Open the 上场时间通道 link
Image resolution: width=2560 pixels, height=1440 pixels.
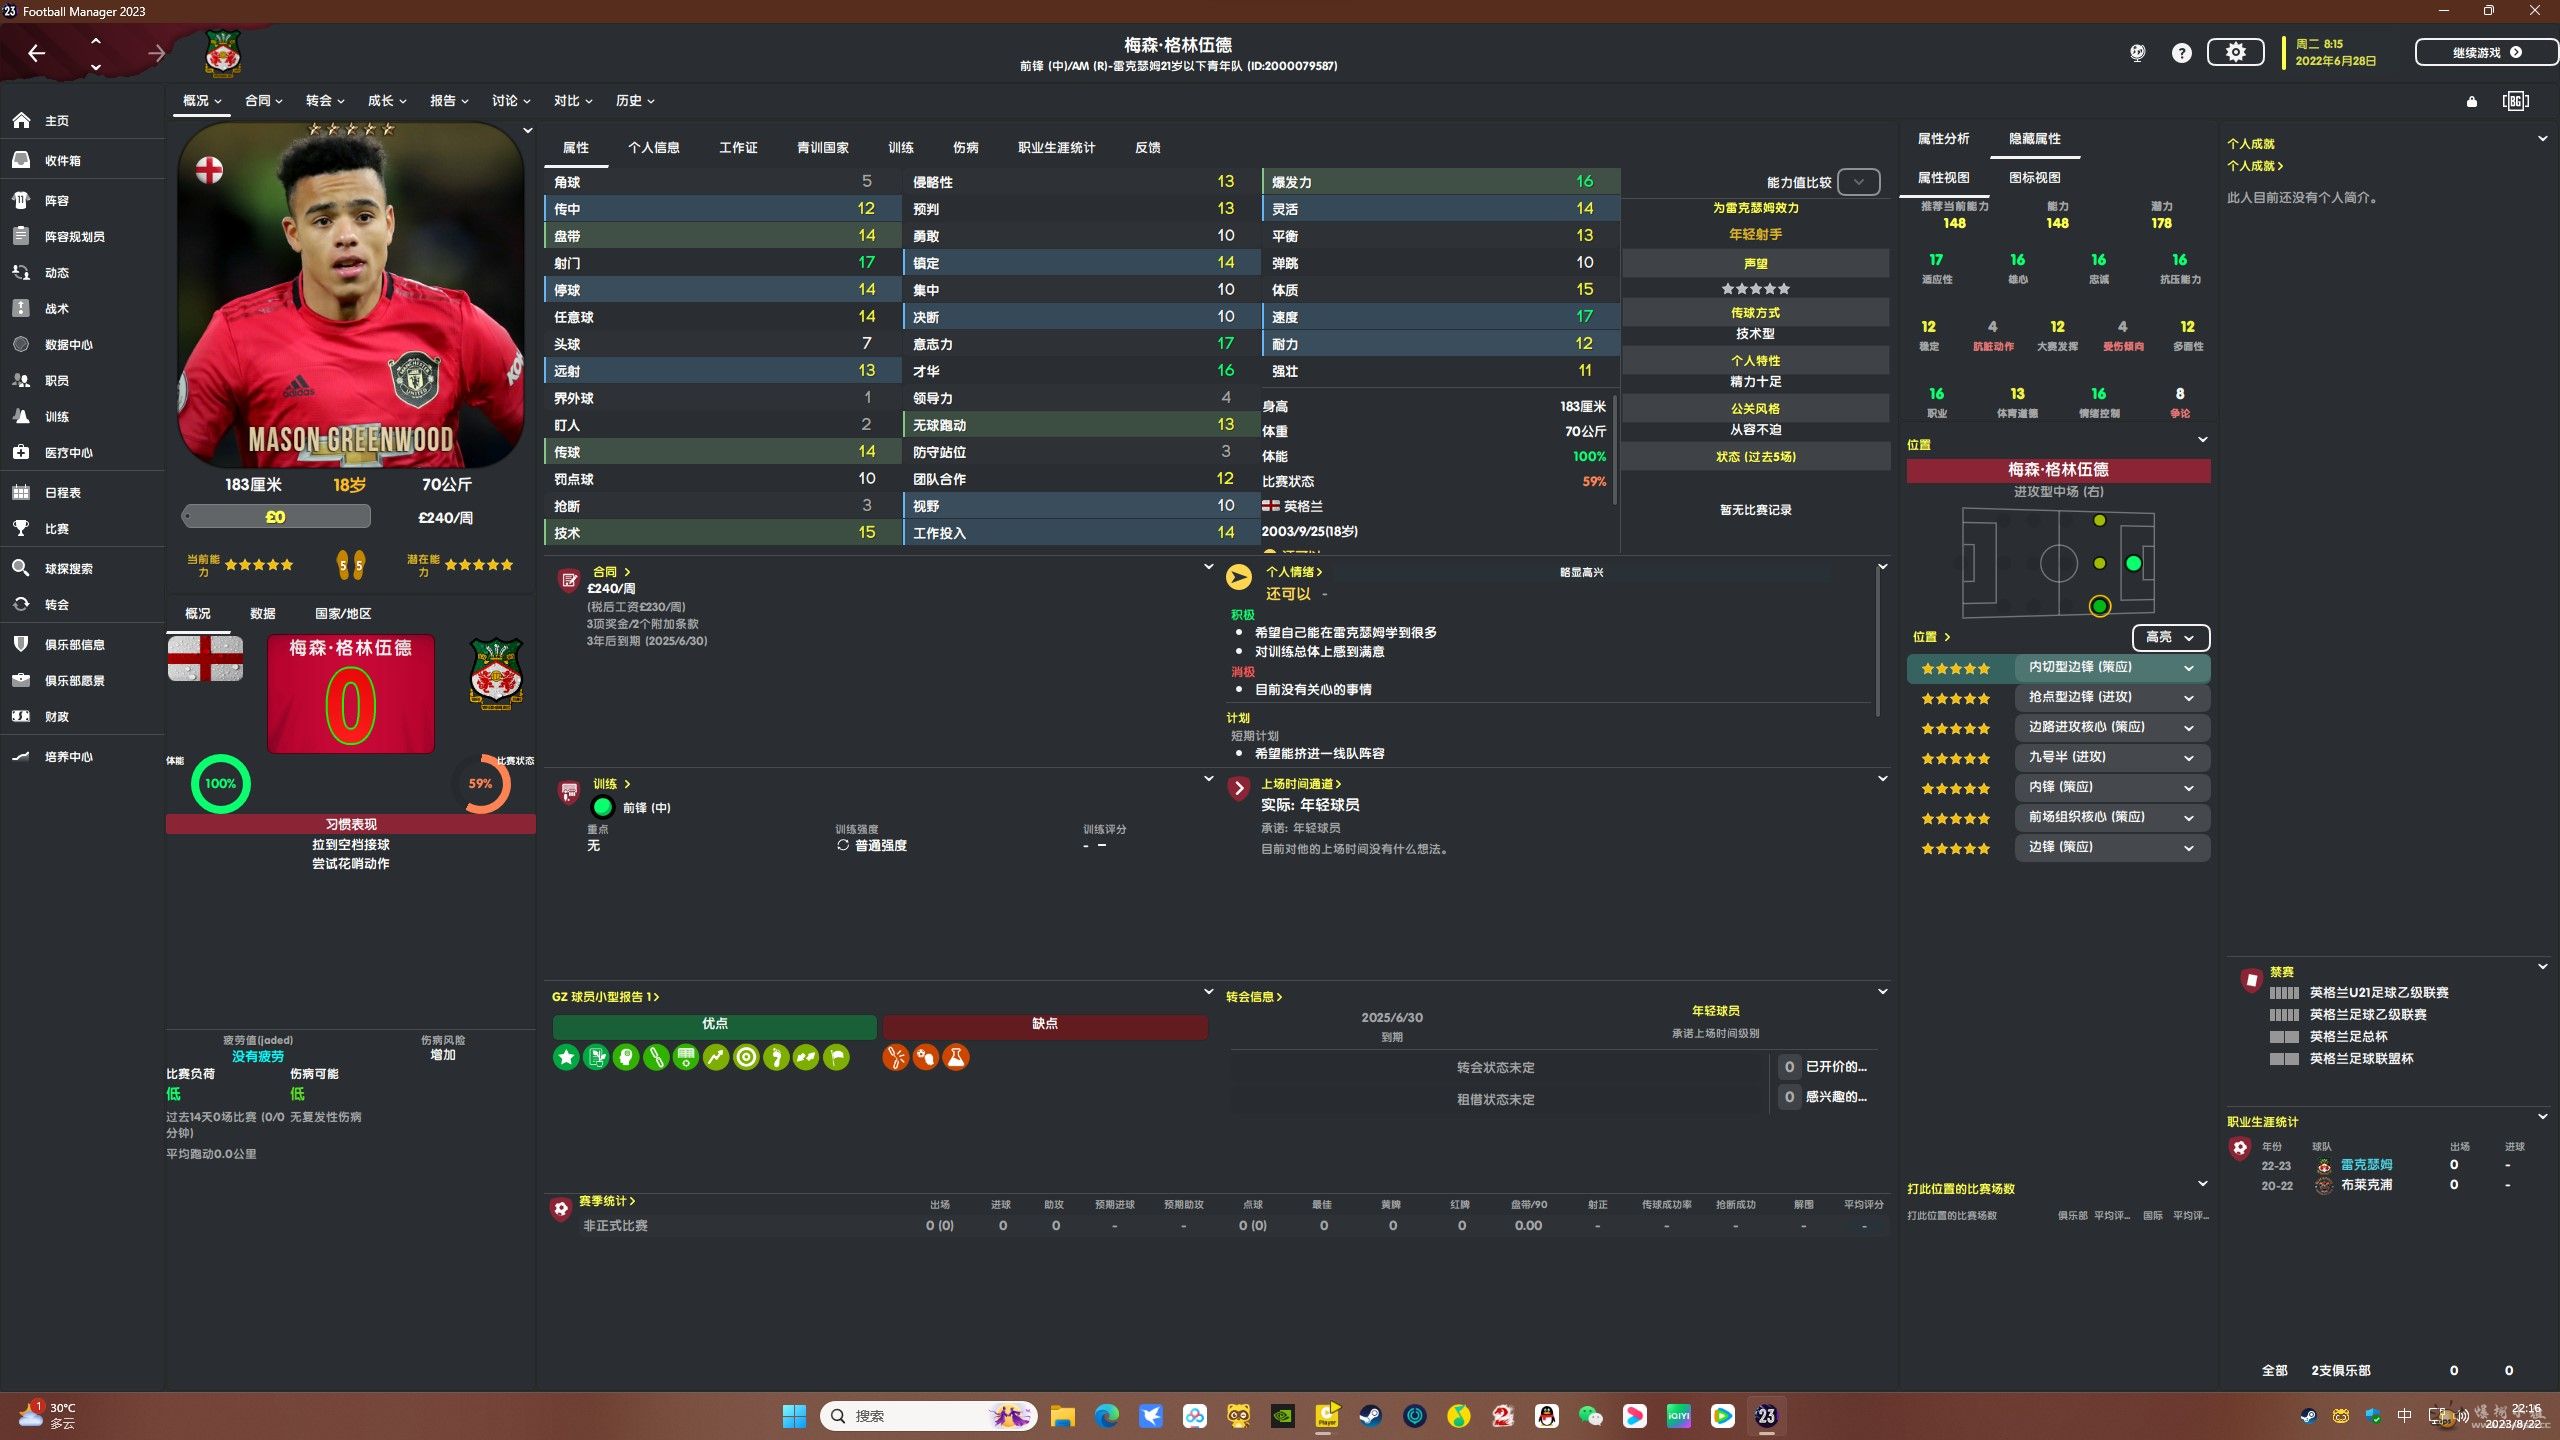click(1300, 783)
